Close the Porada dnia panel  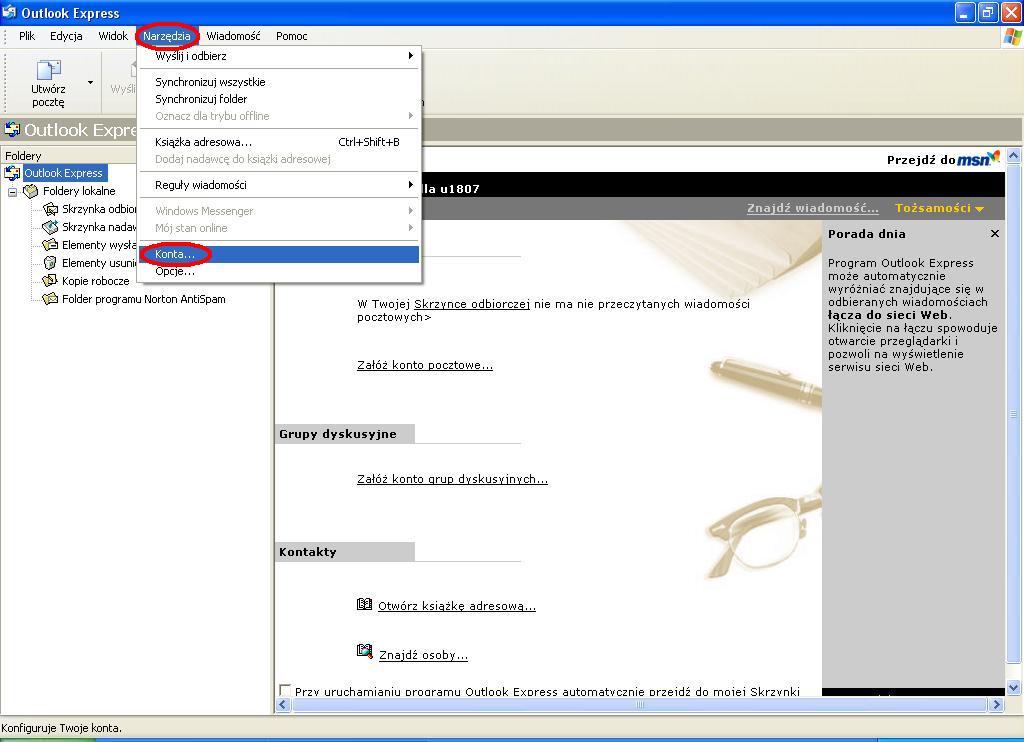994,234
